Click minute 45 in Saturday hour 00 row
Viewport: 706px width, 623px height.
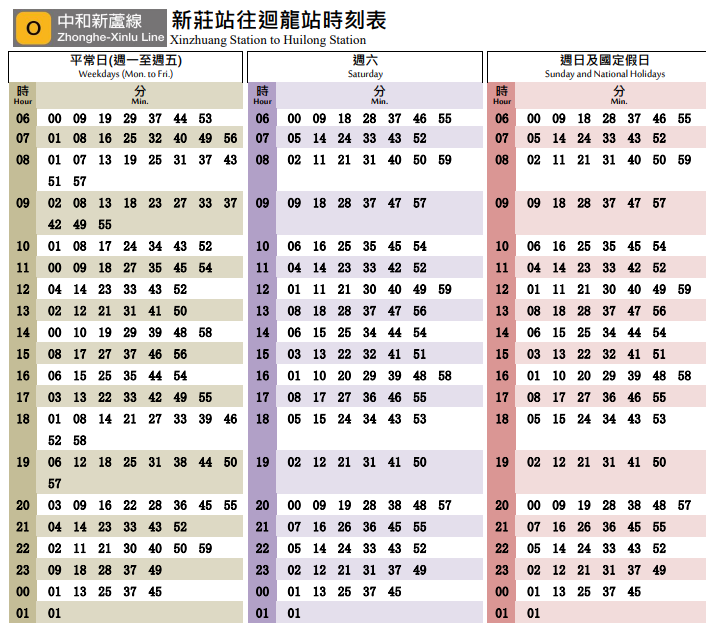394,591
